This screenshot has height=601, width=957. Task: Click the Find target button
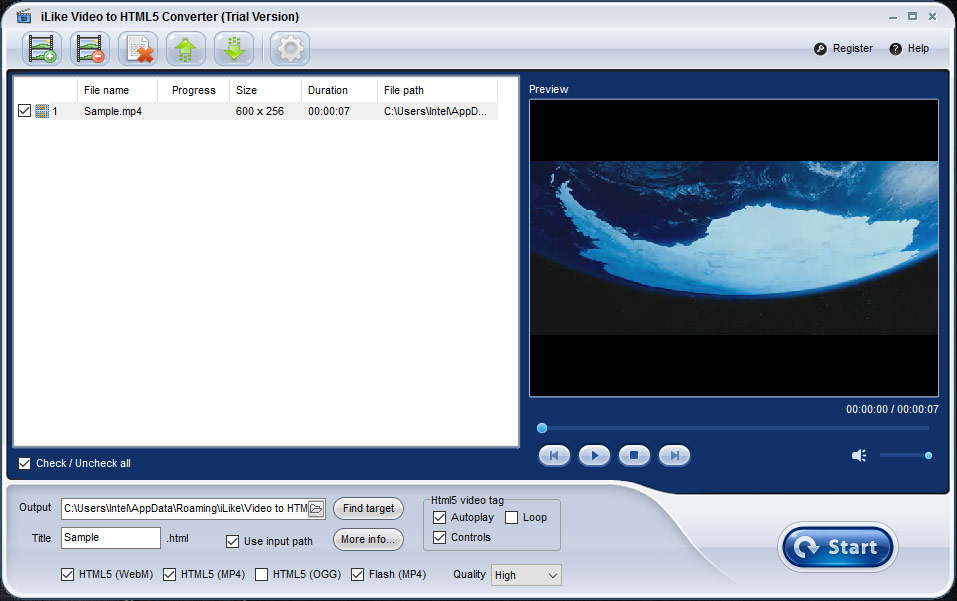(x=368, y=509)
